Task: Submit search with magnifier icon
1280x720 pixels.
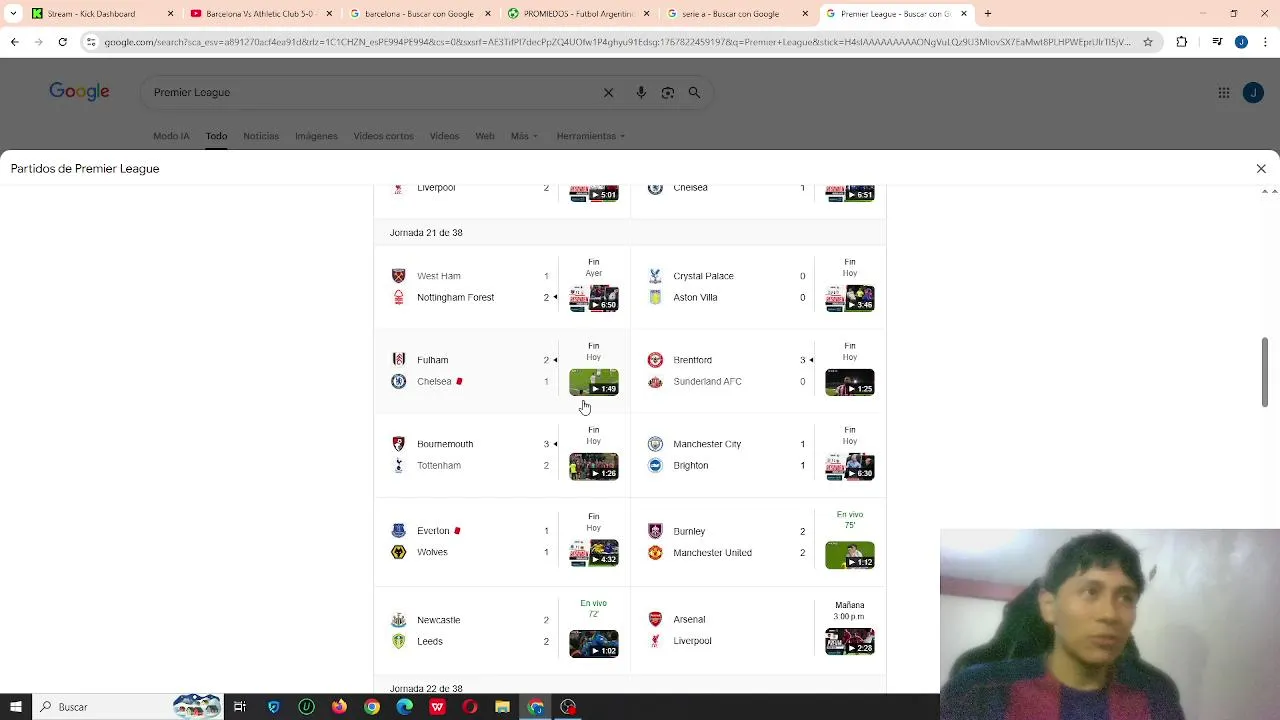Action: tap(694, 92)
